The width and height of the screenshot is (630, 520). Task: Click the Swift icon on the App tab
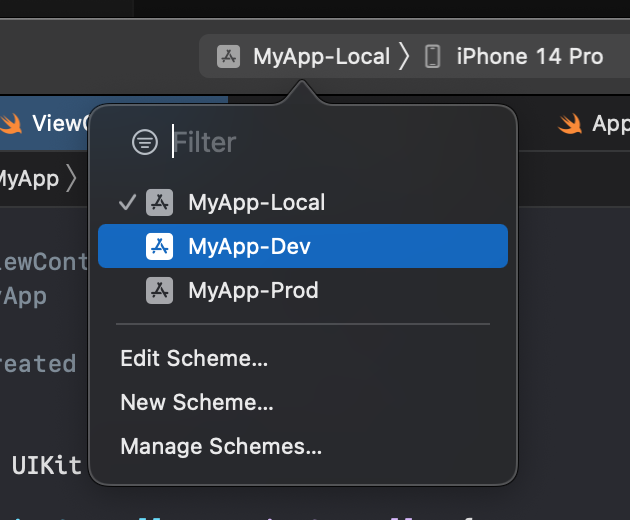point(570,124)
